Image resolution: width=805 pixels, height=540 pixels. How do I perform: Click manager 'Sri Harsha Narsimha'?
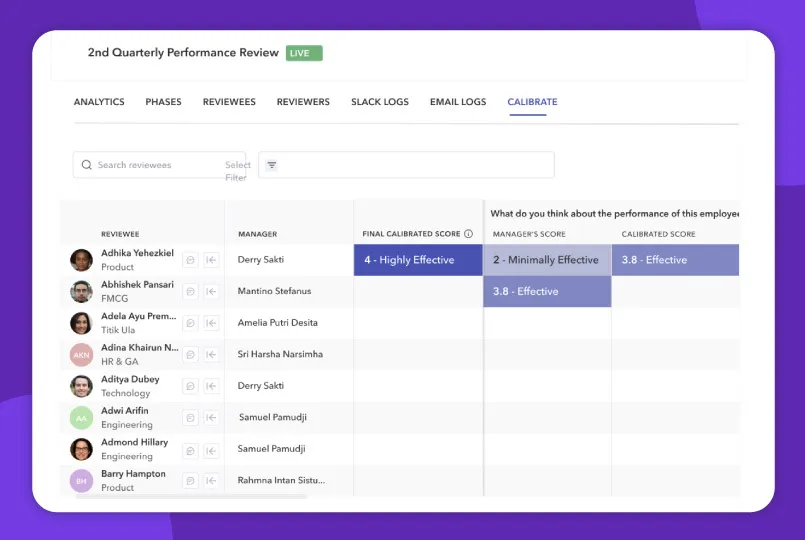(x=280, y=354)
